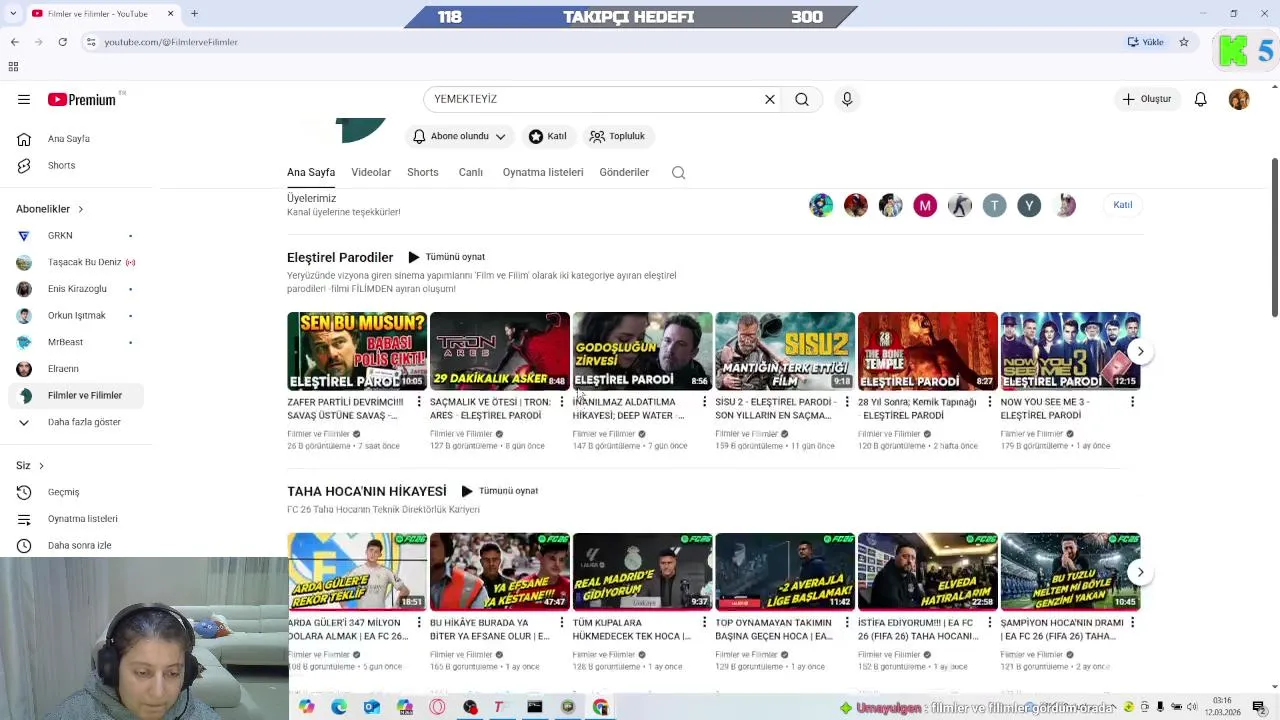Image resolution: width=1280 pixels, height=720 pixels.
Task: Open the Canlı tab
Action: coord(471,172)
